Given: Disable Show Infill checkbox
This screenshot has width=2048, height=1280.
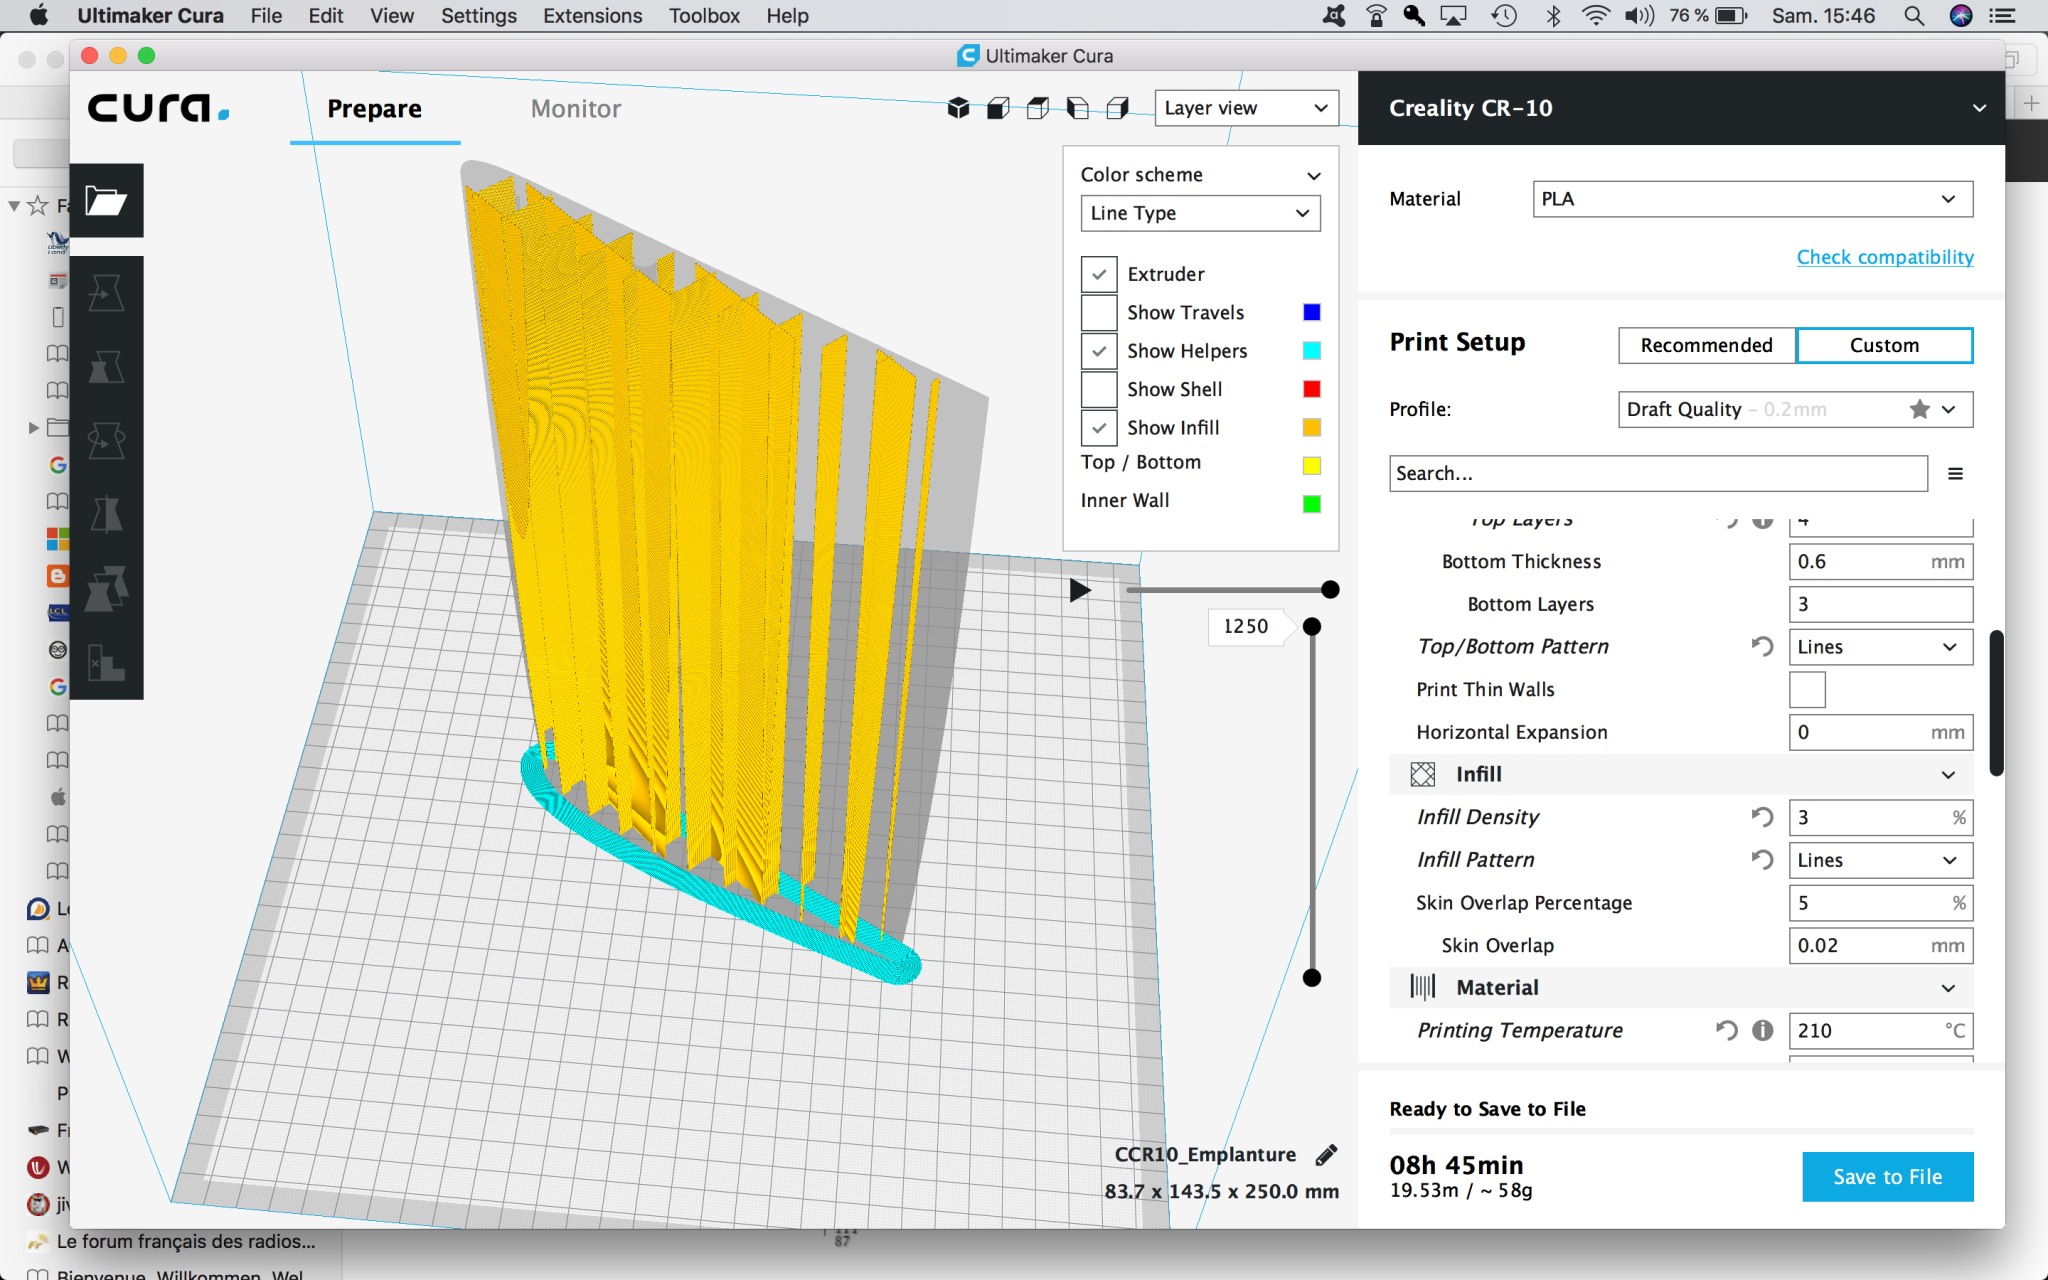Looking at the screenshot, I should click(x=1099, y=428).
